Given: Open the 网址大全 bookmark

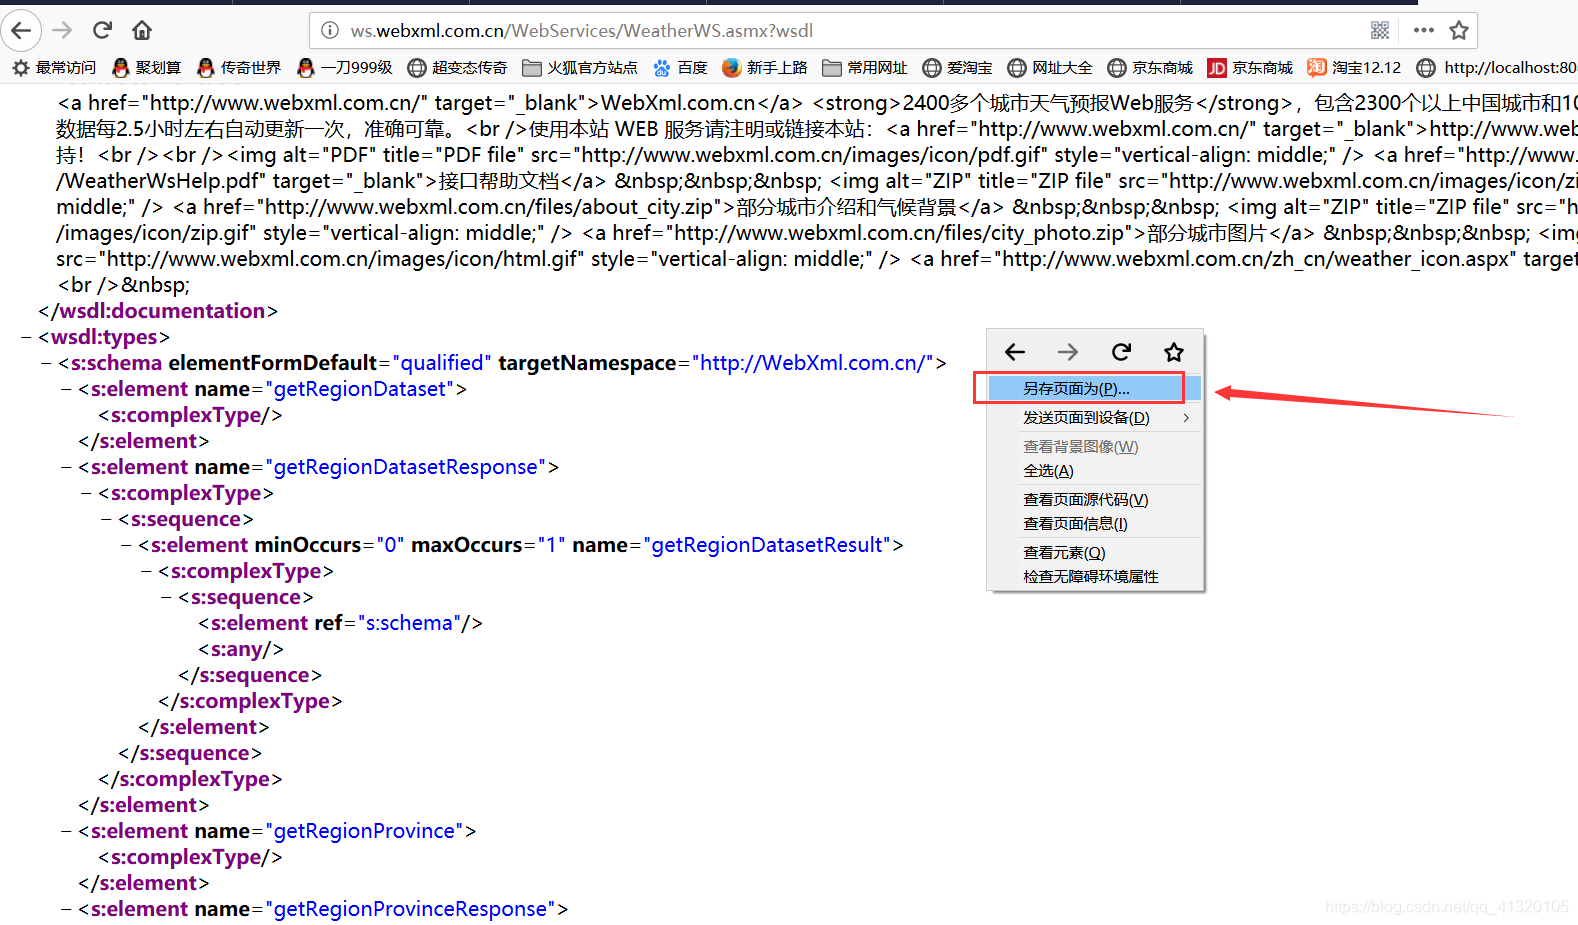Looking at the screenshot, I should tap(1050, 68).
